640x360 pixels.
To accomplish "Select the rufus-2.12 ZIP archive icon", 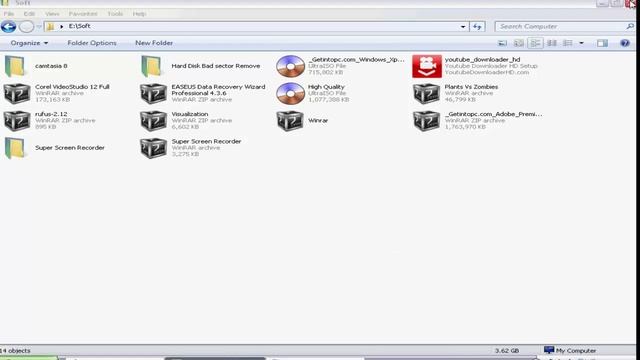I will [x=17, y=121].
